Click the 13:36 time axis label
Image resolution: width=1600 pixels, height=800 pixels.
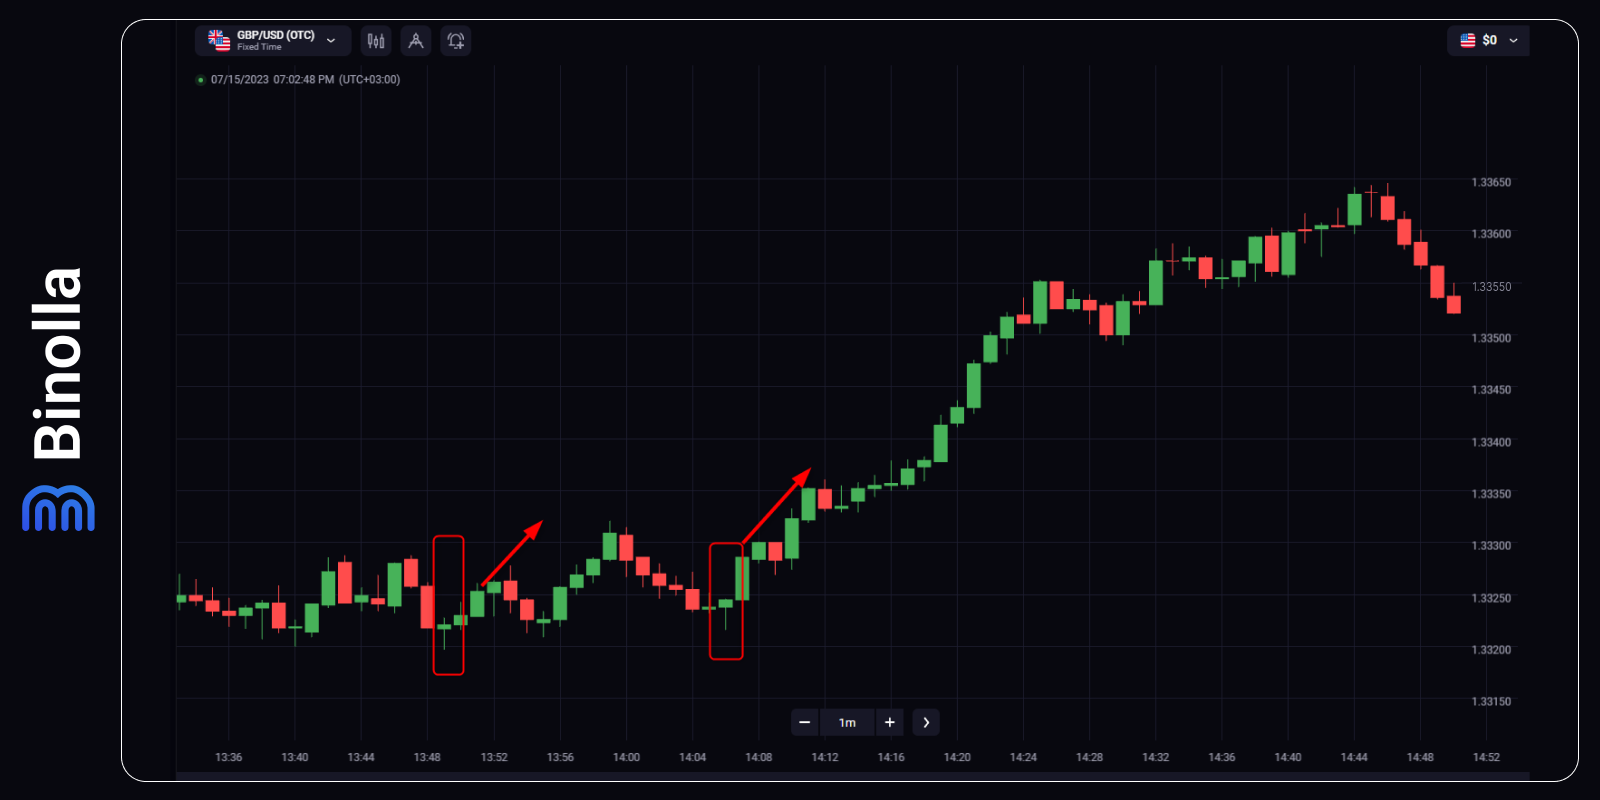(x=229, y=757)
